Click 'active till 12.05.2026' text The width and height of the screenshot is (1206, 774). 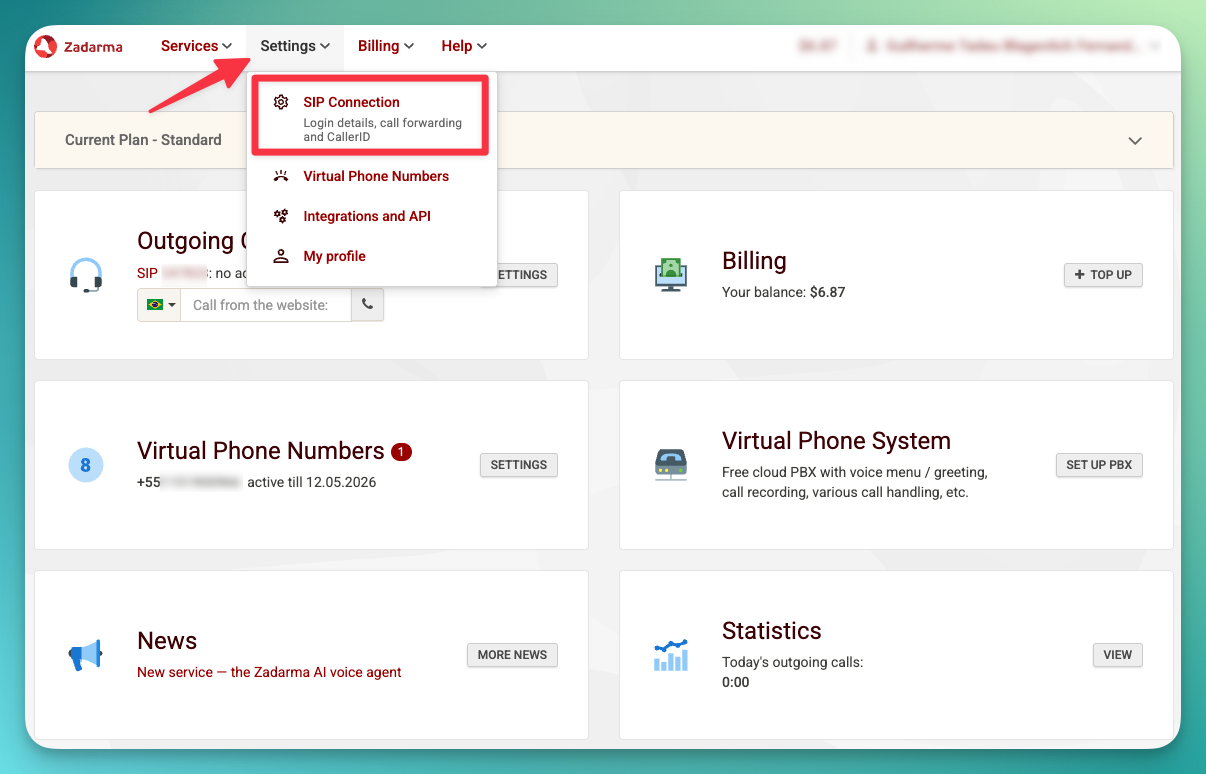[311, 482]
